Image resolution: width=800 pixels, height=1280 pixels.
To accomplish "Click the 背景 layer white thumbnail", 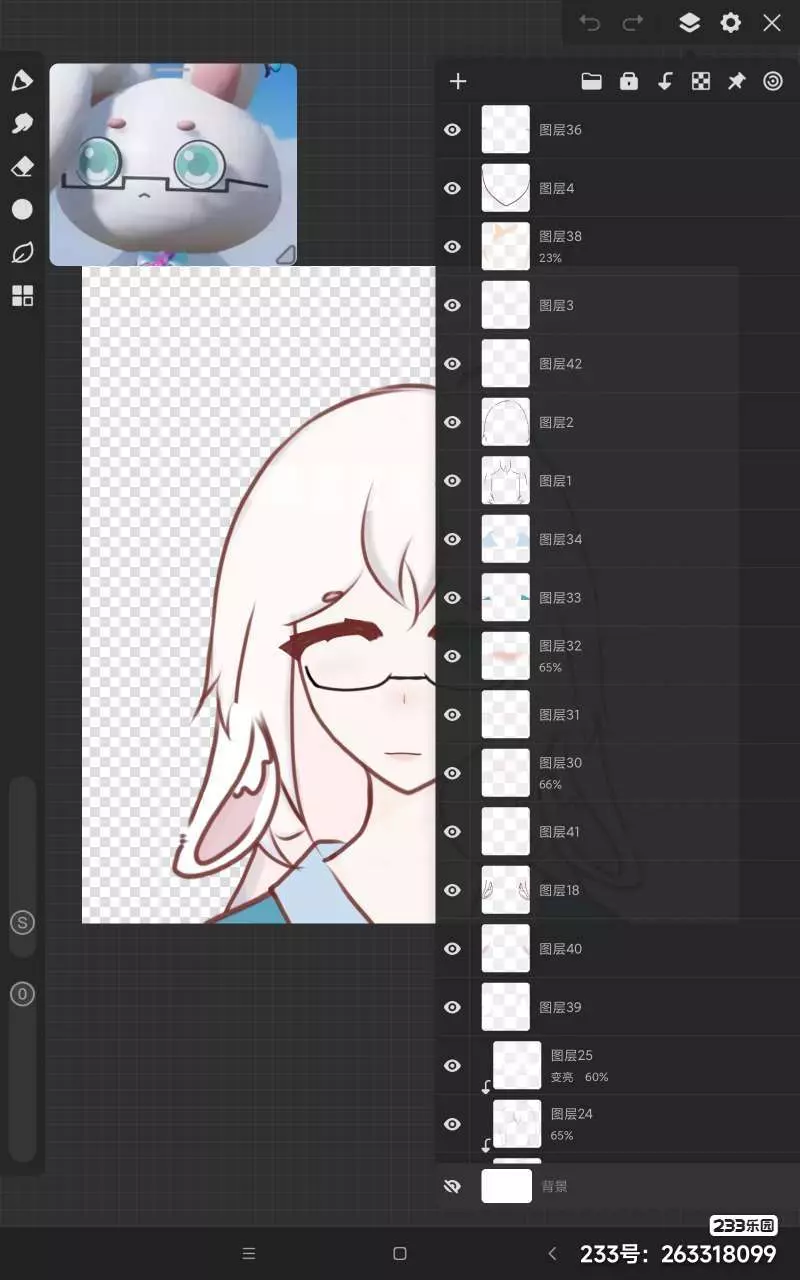I will (506, 1186).
